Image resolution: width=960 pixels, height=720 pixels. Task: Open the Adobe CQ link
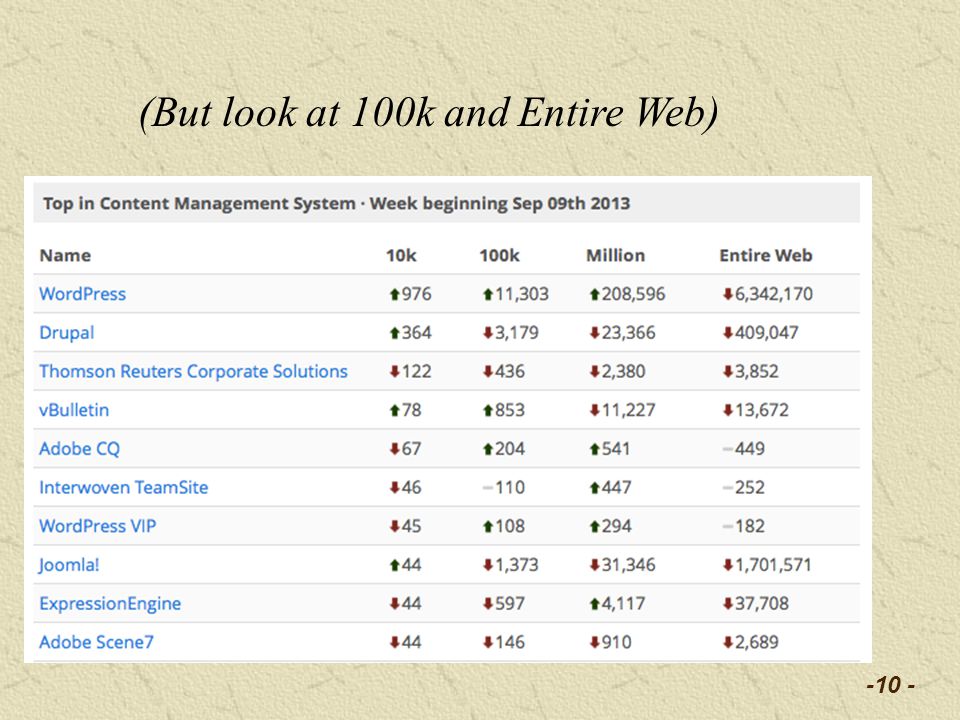[x=80, y=449]
